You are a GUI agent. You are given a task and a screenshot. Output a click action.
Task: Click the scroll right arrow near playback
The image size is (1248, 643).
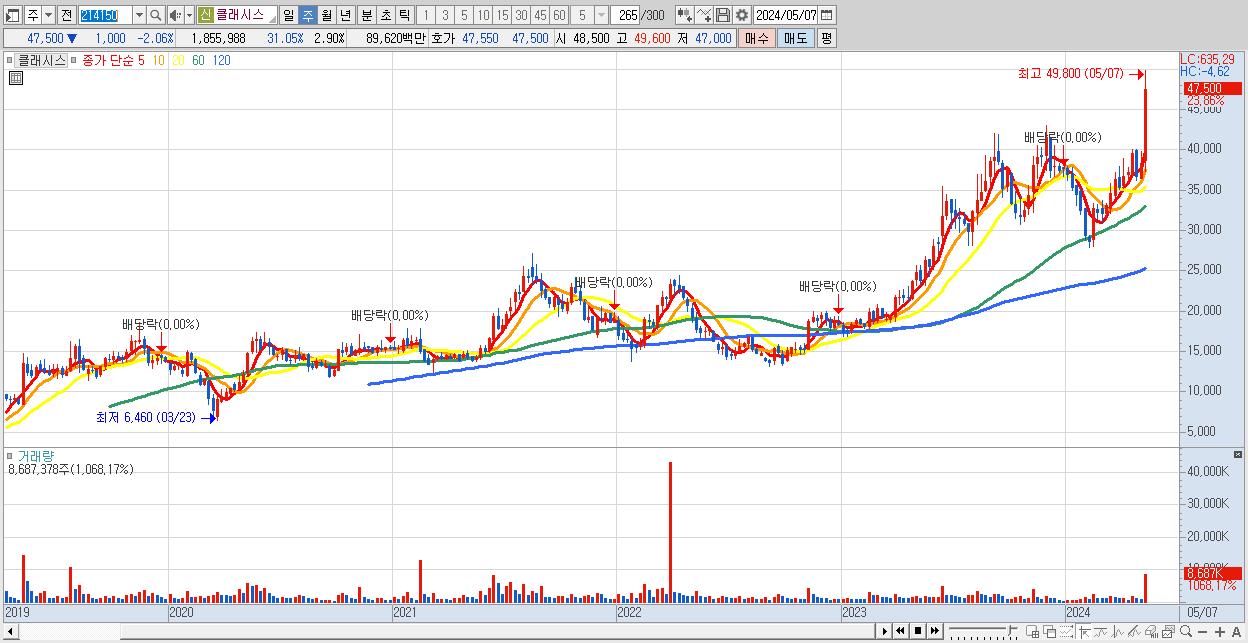(884, 631)
